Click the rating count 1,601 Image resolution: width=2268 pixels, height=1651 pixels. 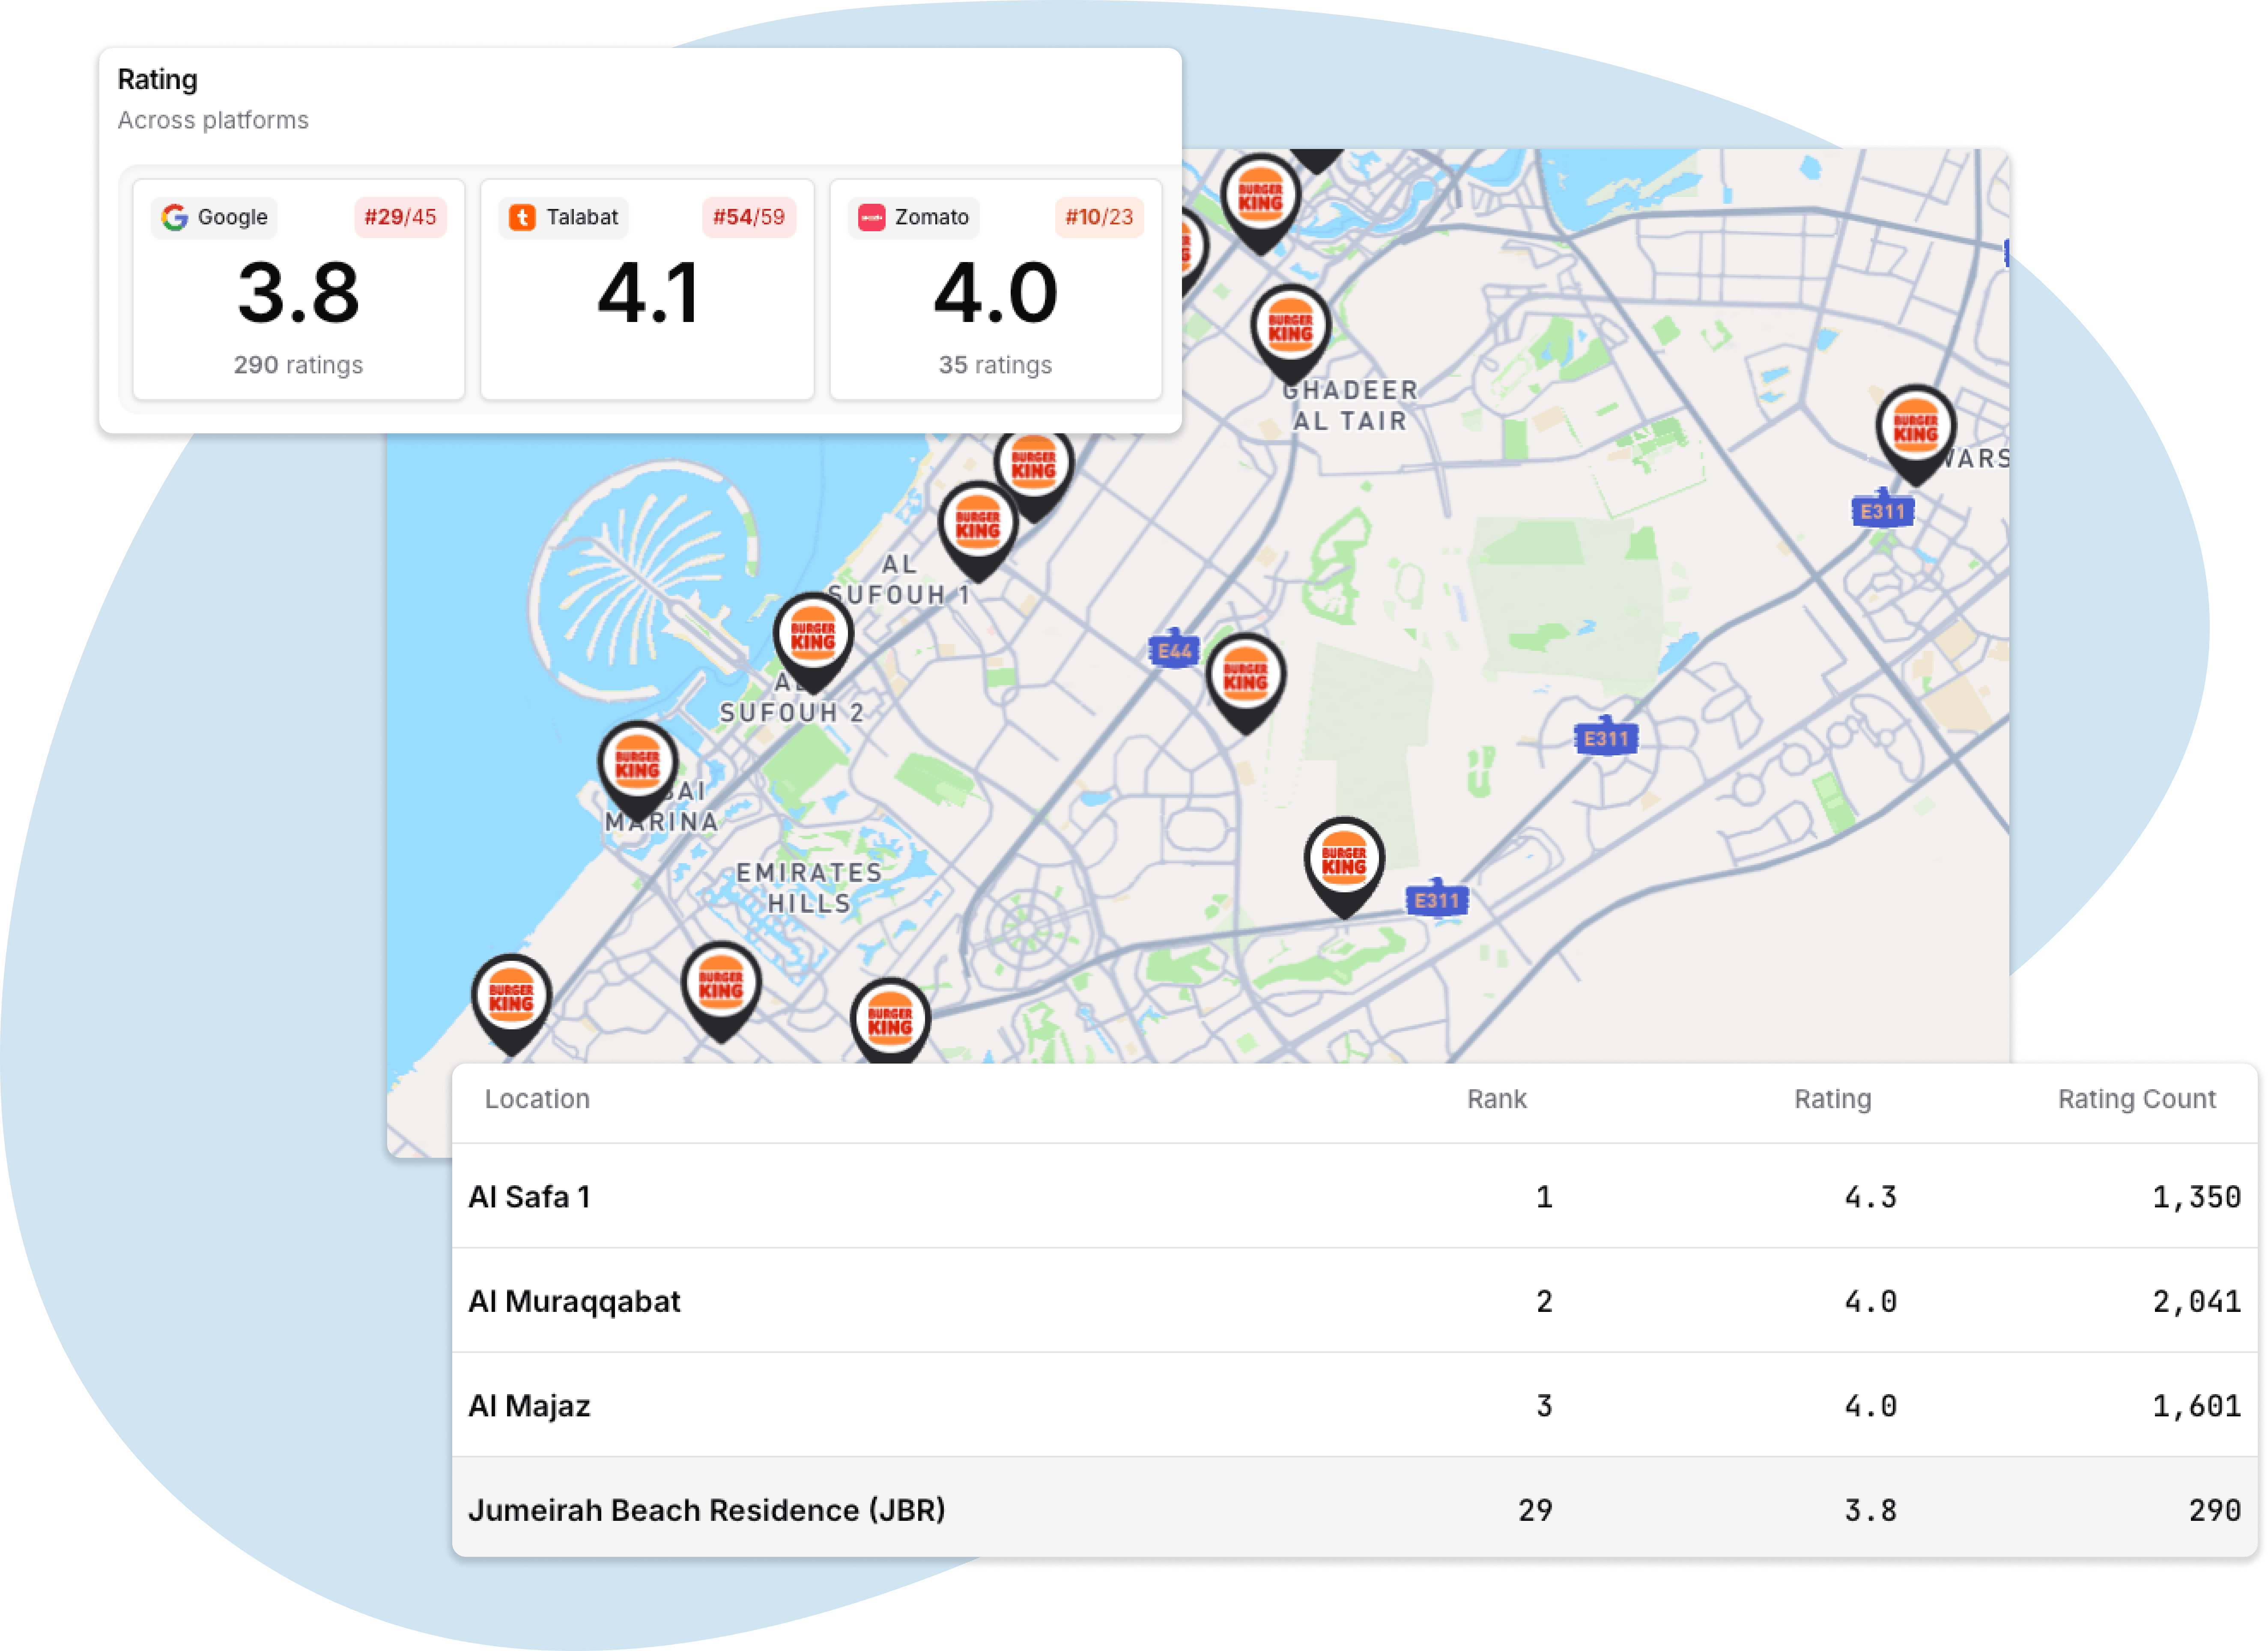tap(2196, 1406)
